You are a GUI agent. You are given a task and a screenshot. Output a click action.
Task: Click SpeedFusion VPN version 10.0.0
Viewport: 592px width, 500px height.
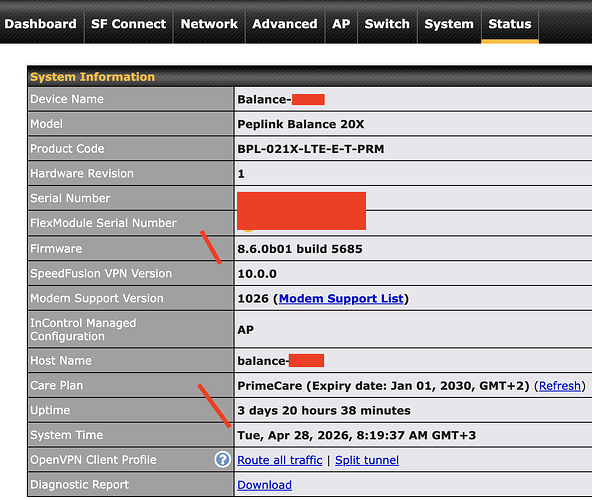[257, 273]
